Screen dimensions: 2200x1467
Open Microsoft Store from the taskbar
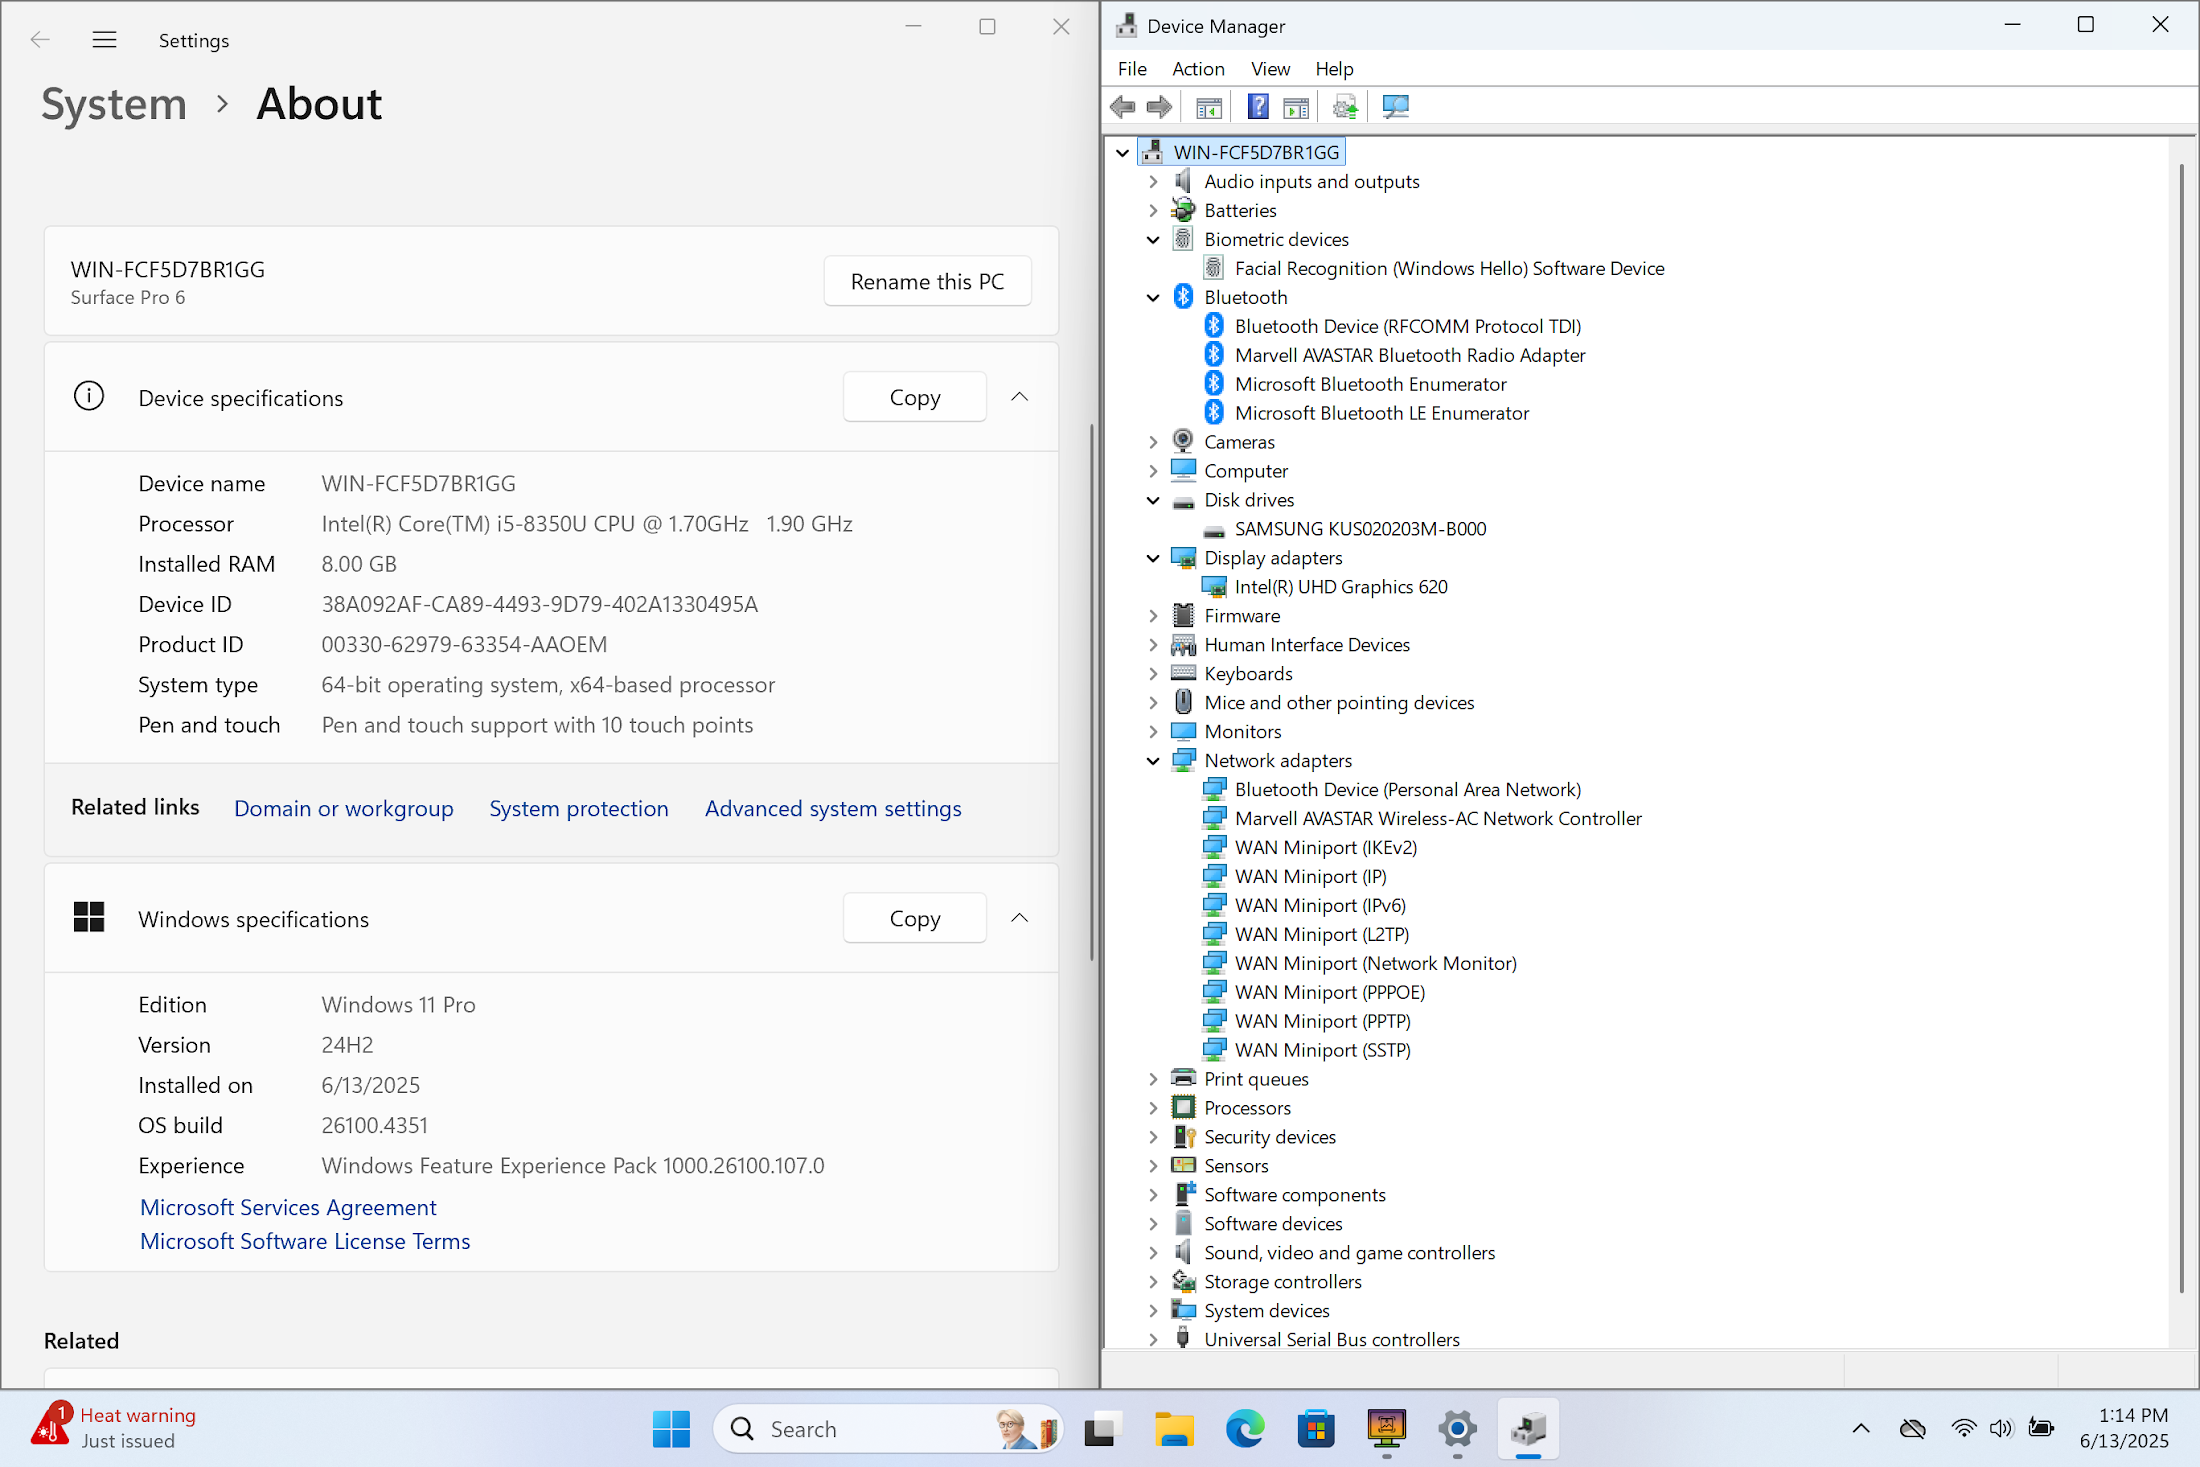point(1316,1429)
